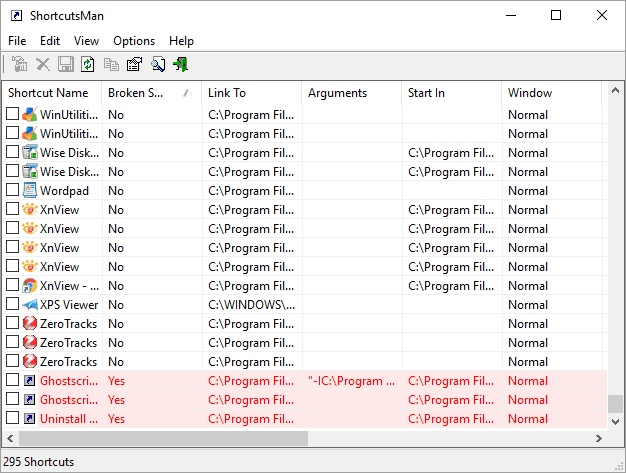Check the Uninstall broken shortcut checkbox
Screen dimensions: 626x473
pyautogui.click(x=12, y=418)
